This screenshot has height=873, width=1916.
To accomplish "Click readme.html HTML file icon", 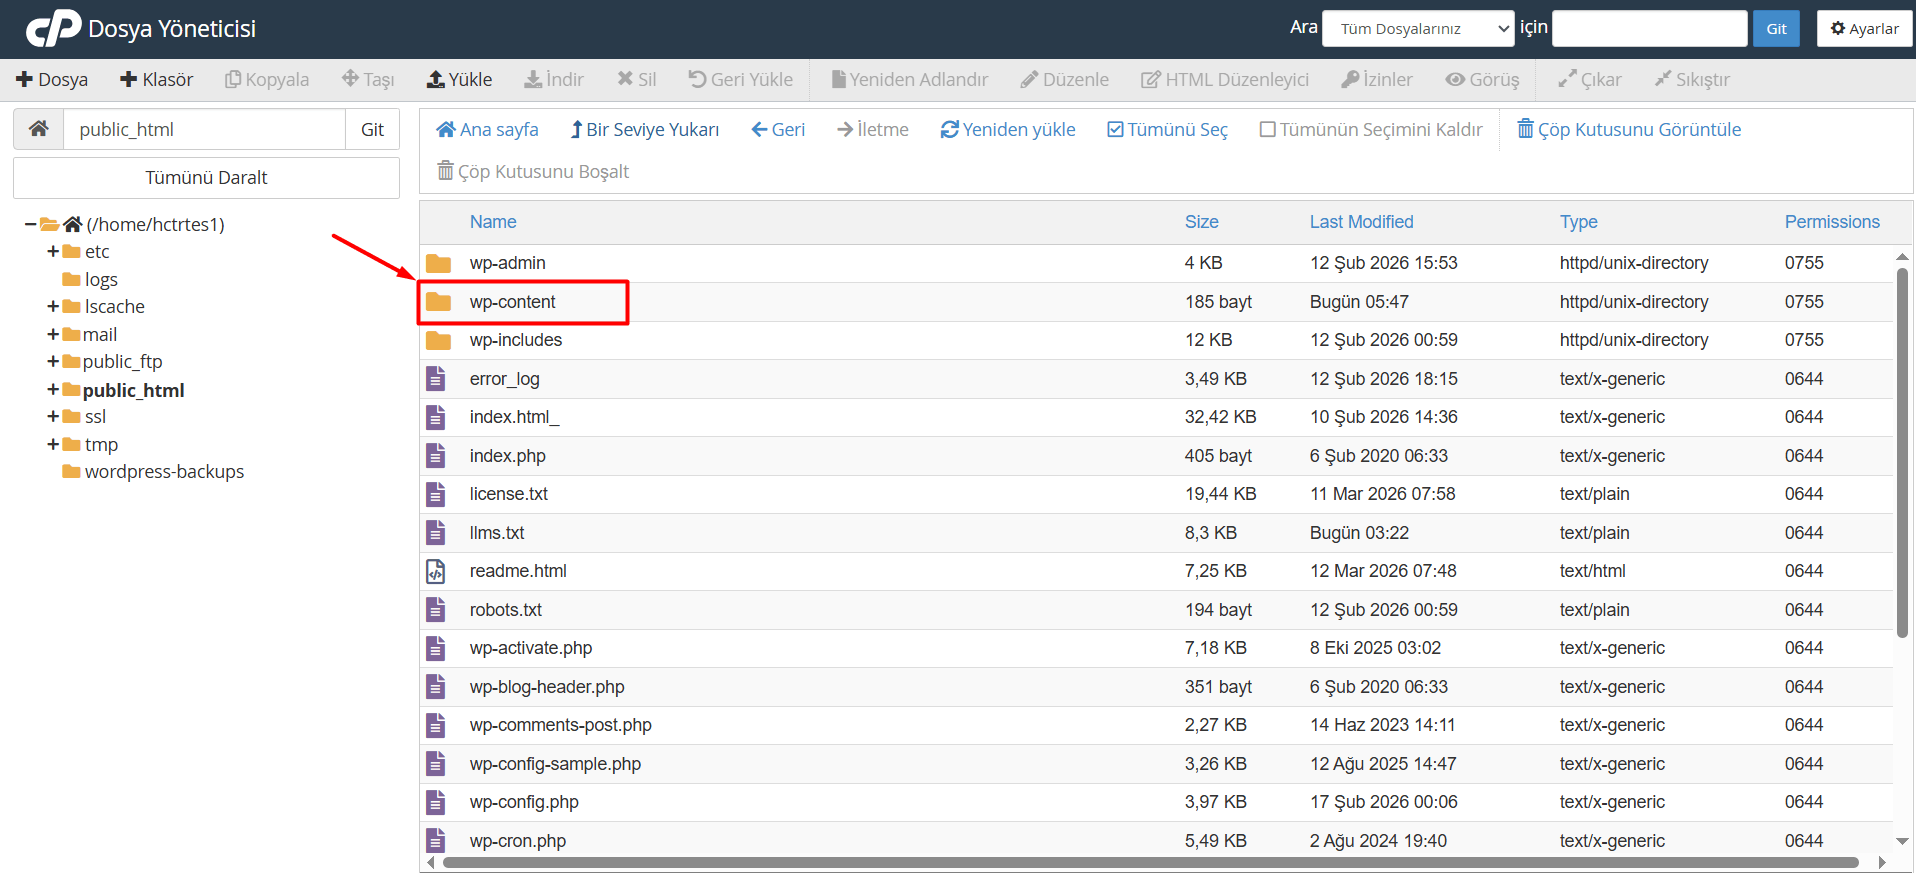I will coord(436,571).
